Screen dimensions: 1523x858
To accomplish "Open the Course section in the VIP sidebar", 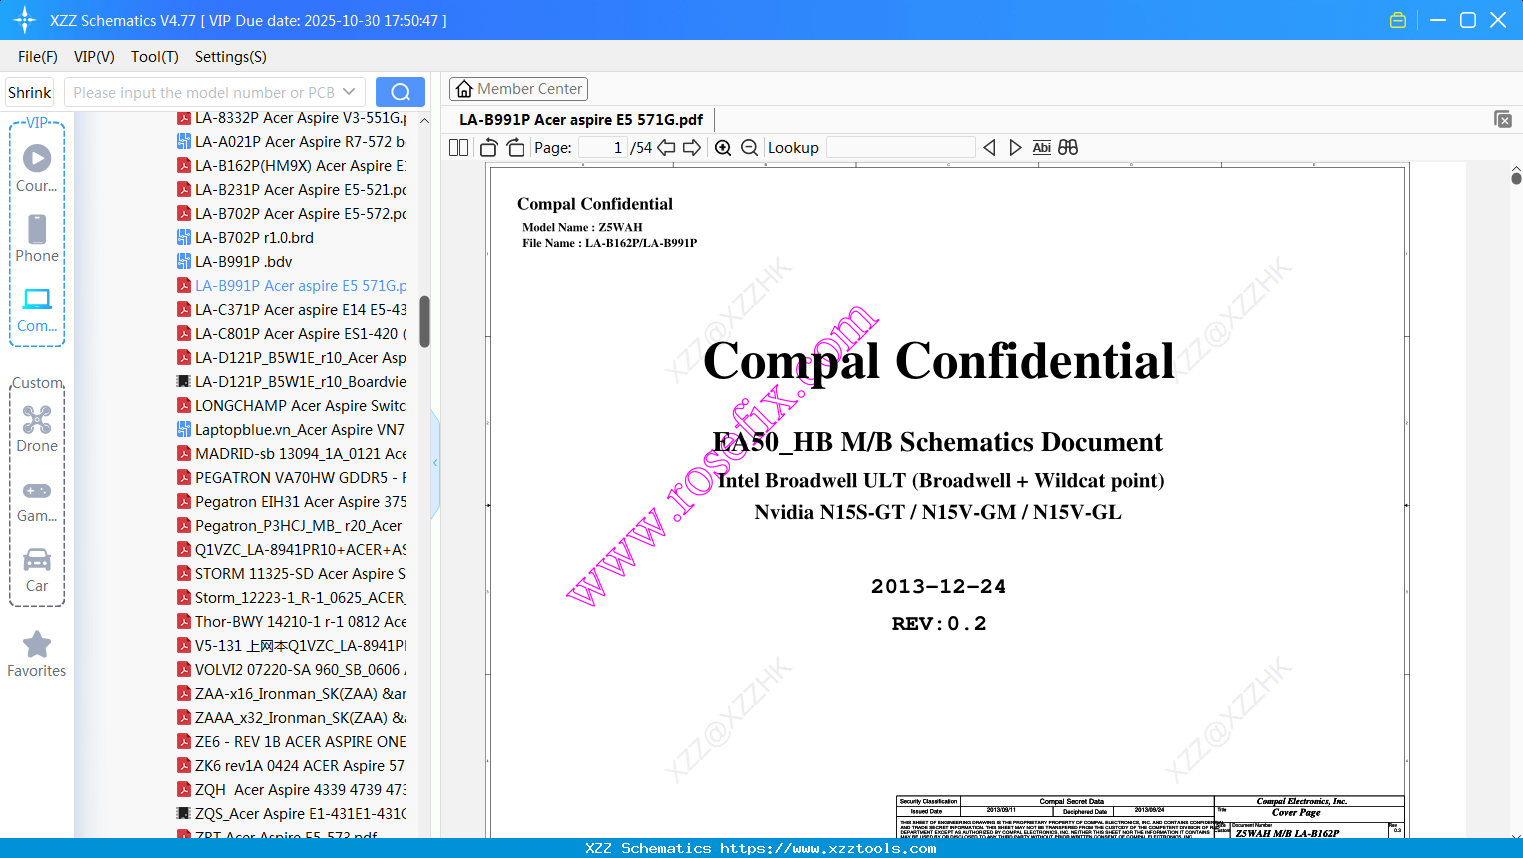I will (37, 168).
